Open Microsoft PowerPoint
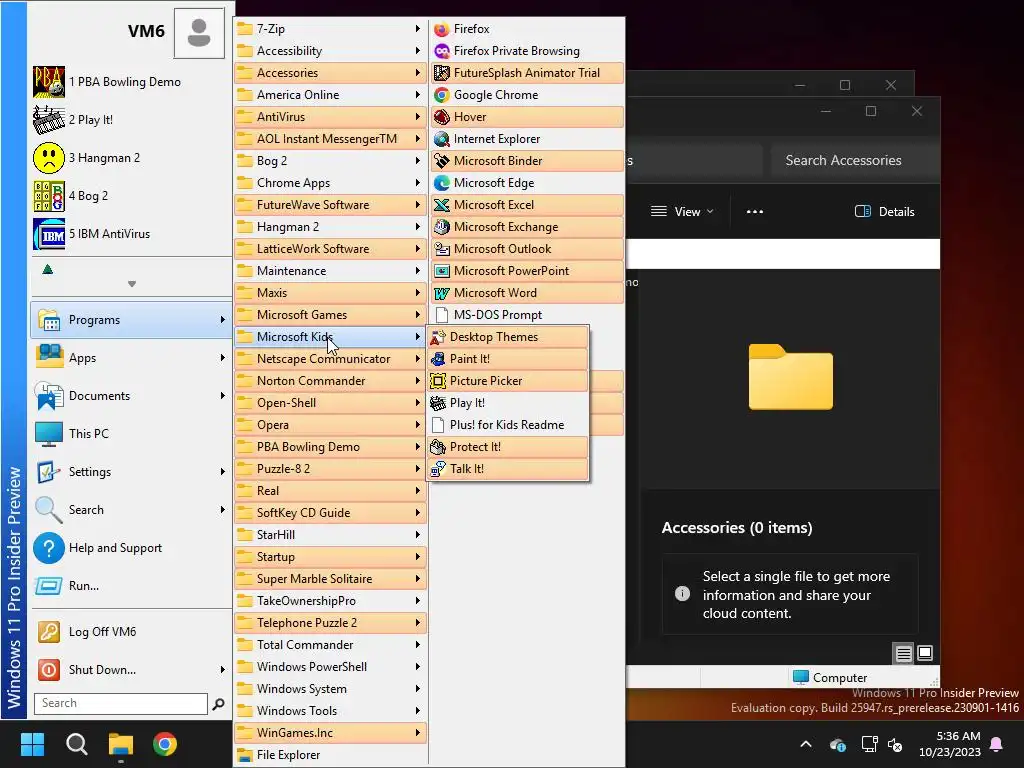Image resolution: width=1024 pixels, height=768 pixels. pyautogui.click(x=526, y=270)
